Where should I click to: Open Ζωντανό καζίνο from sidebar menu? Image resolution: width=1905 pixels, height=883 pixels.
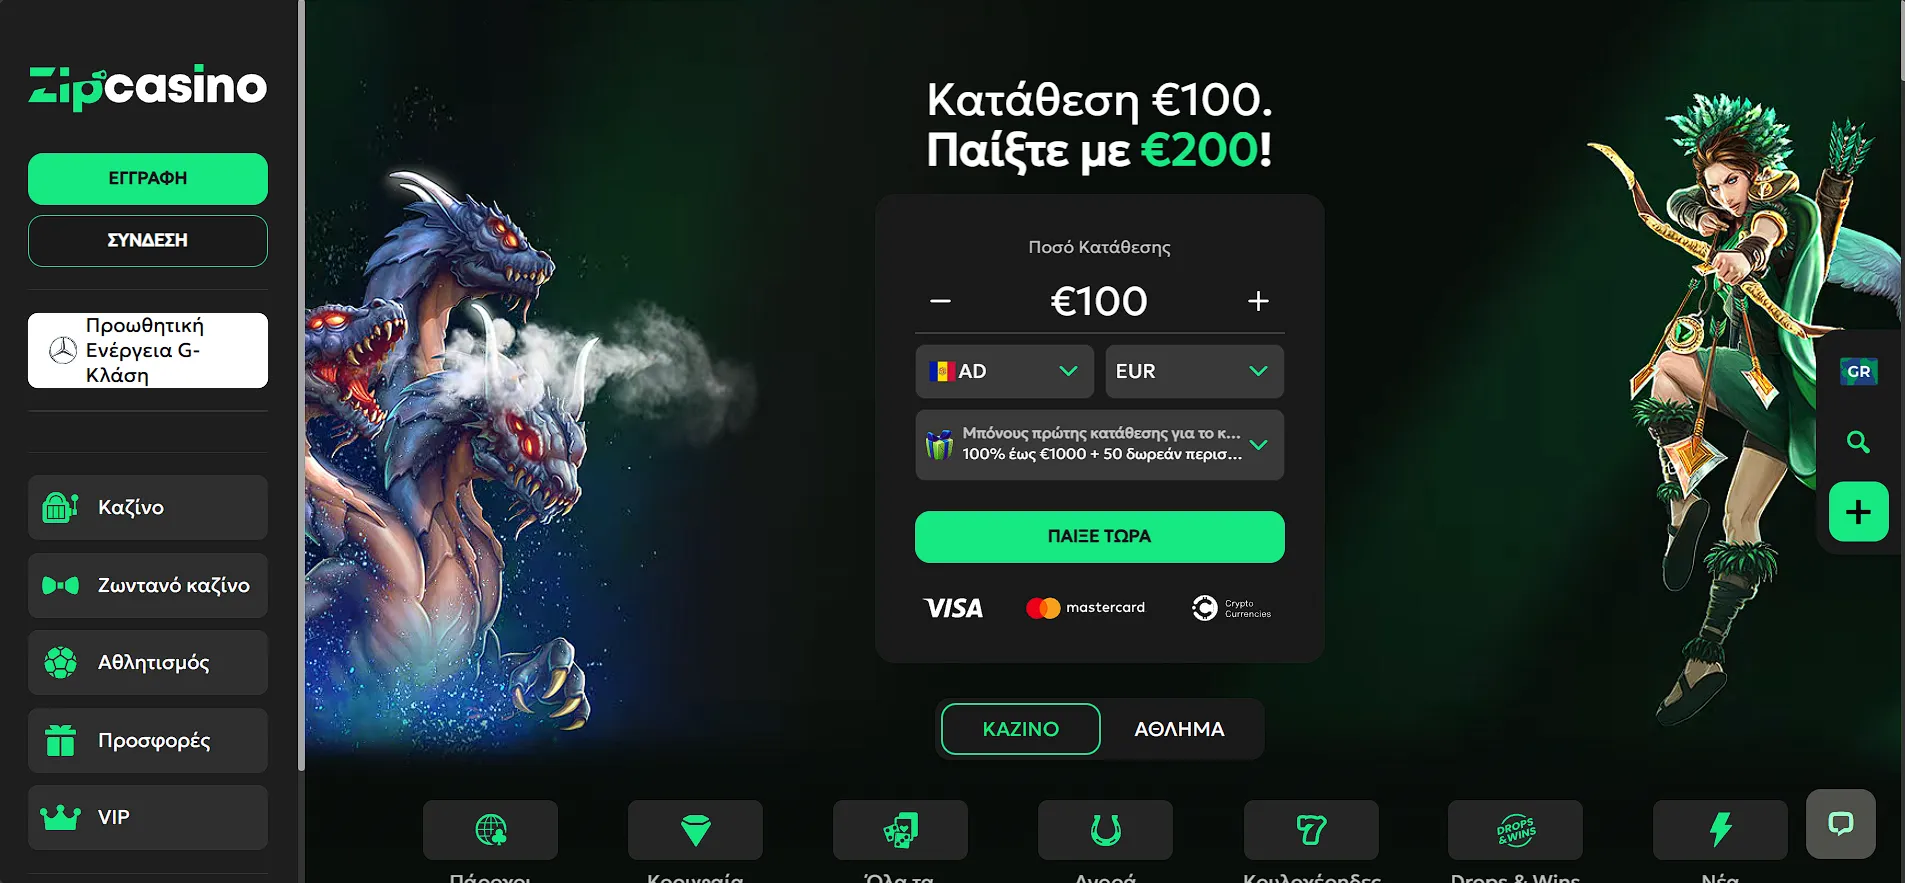click(x=148, y=585)
